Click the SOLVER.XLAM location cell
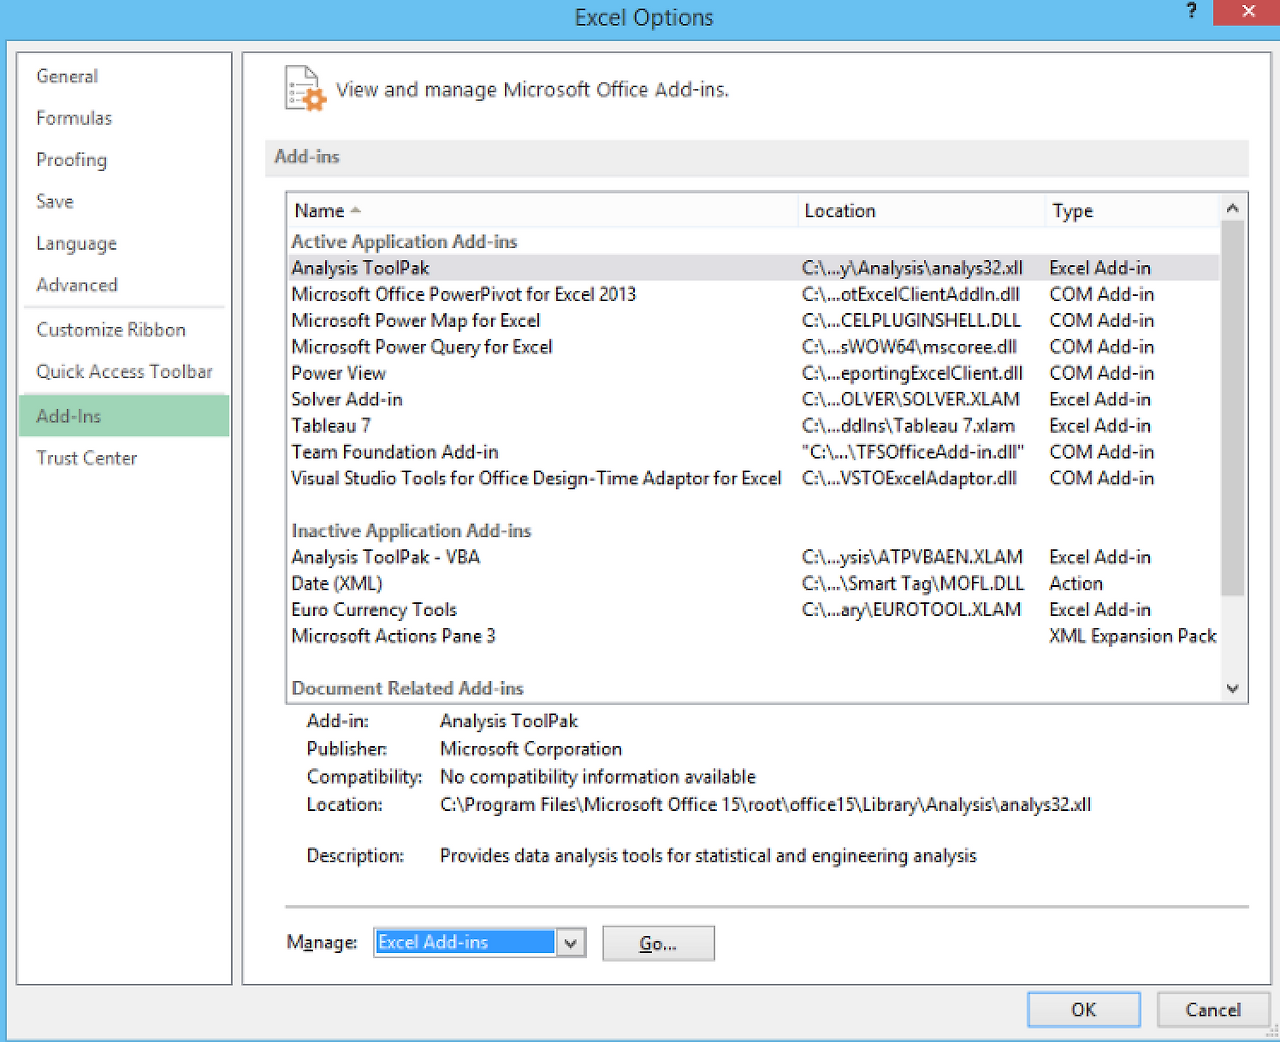 [910, 399]
